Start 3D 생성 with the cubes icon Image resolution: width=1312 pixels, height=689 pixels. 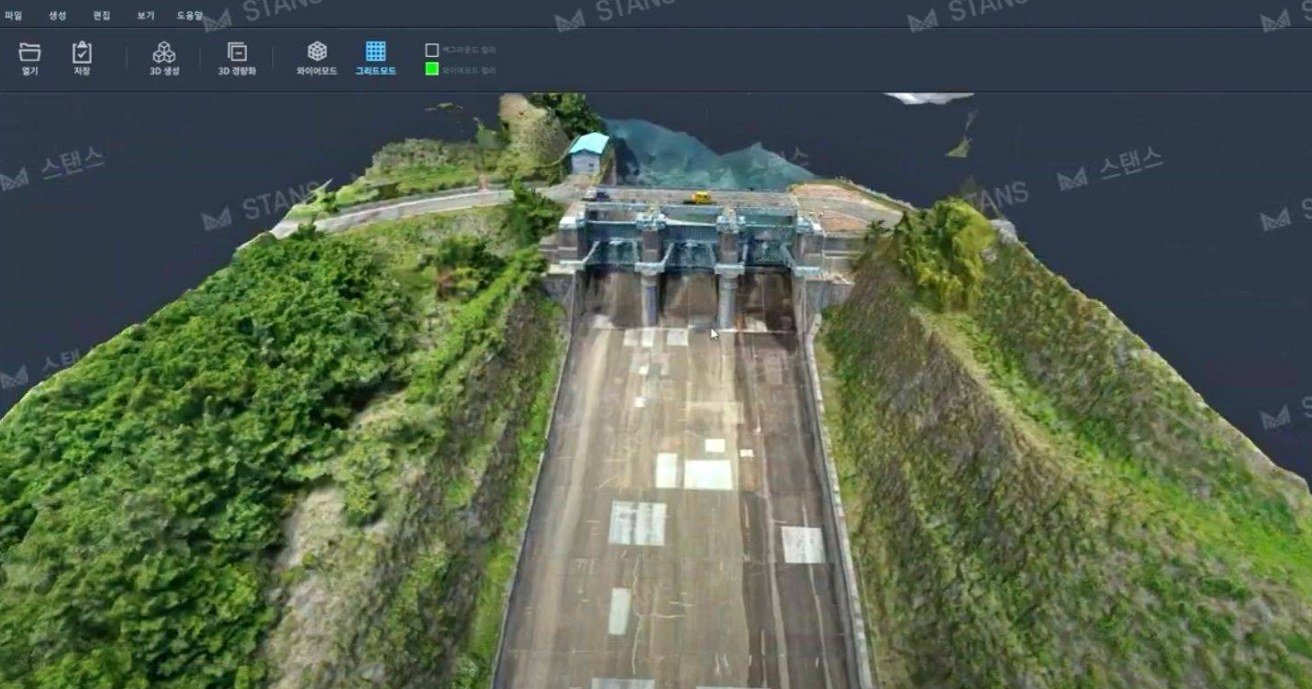164,53
